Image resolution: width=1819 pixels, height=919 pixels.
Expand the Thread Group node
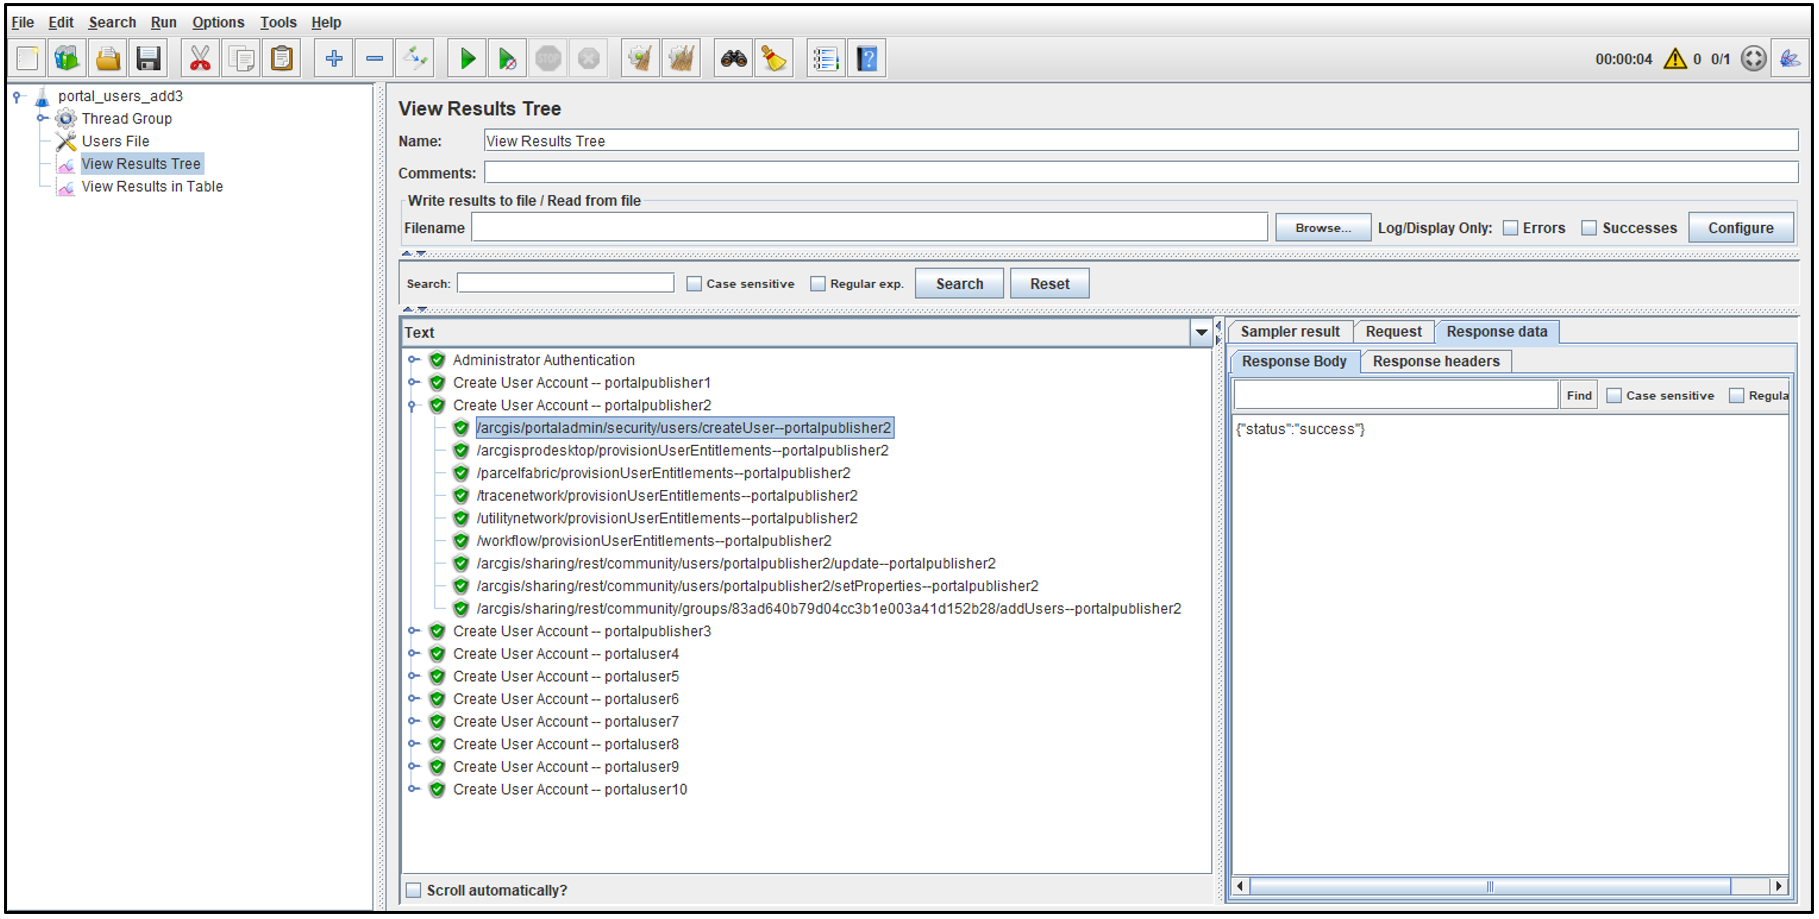pos(42,118)
